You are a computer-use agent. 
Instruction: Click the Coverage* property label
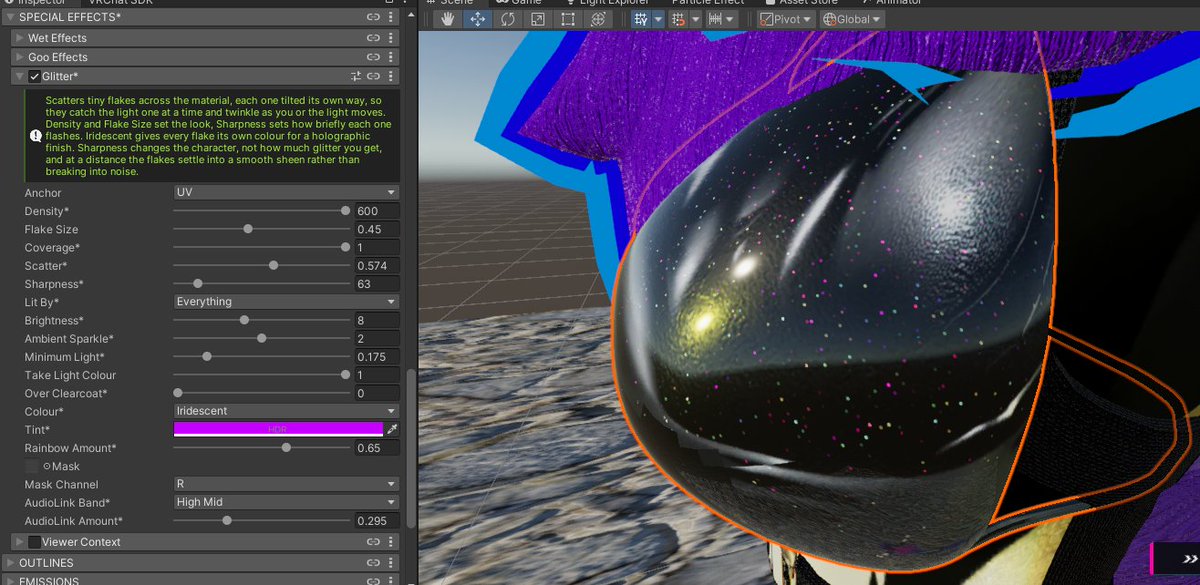click(52, 248)
